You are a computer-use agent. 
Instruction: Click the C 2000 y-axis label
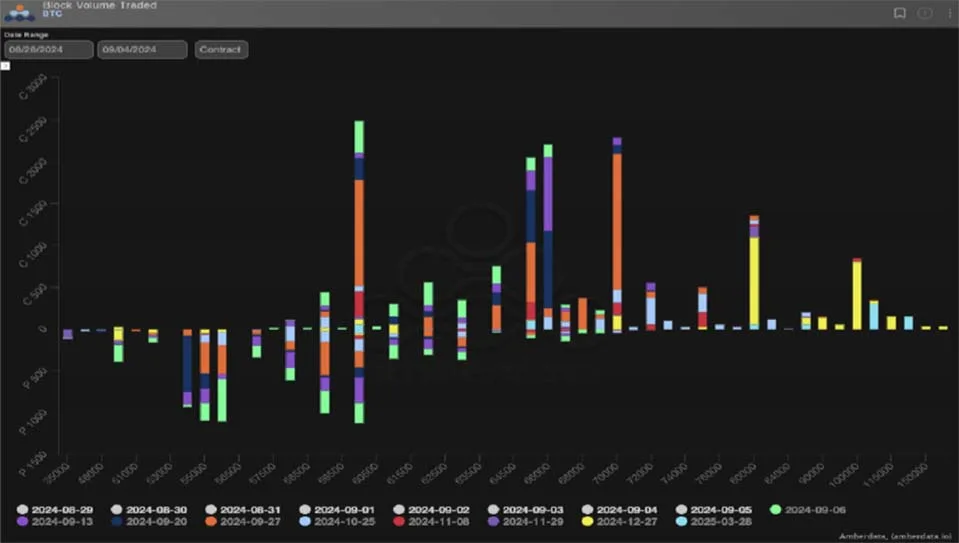tap(34, 171)
